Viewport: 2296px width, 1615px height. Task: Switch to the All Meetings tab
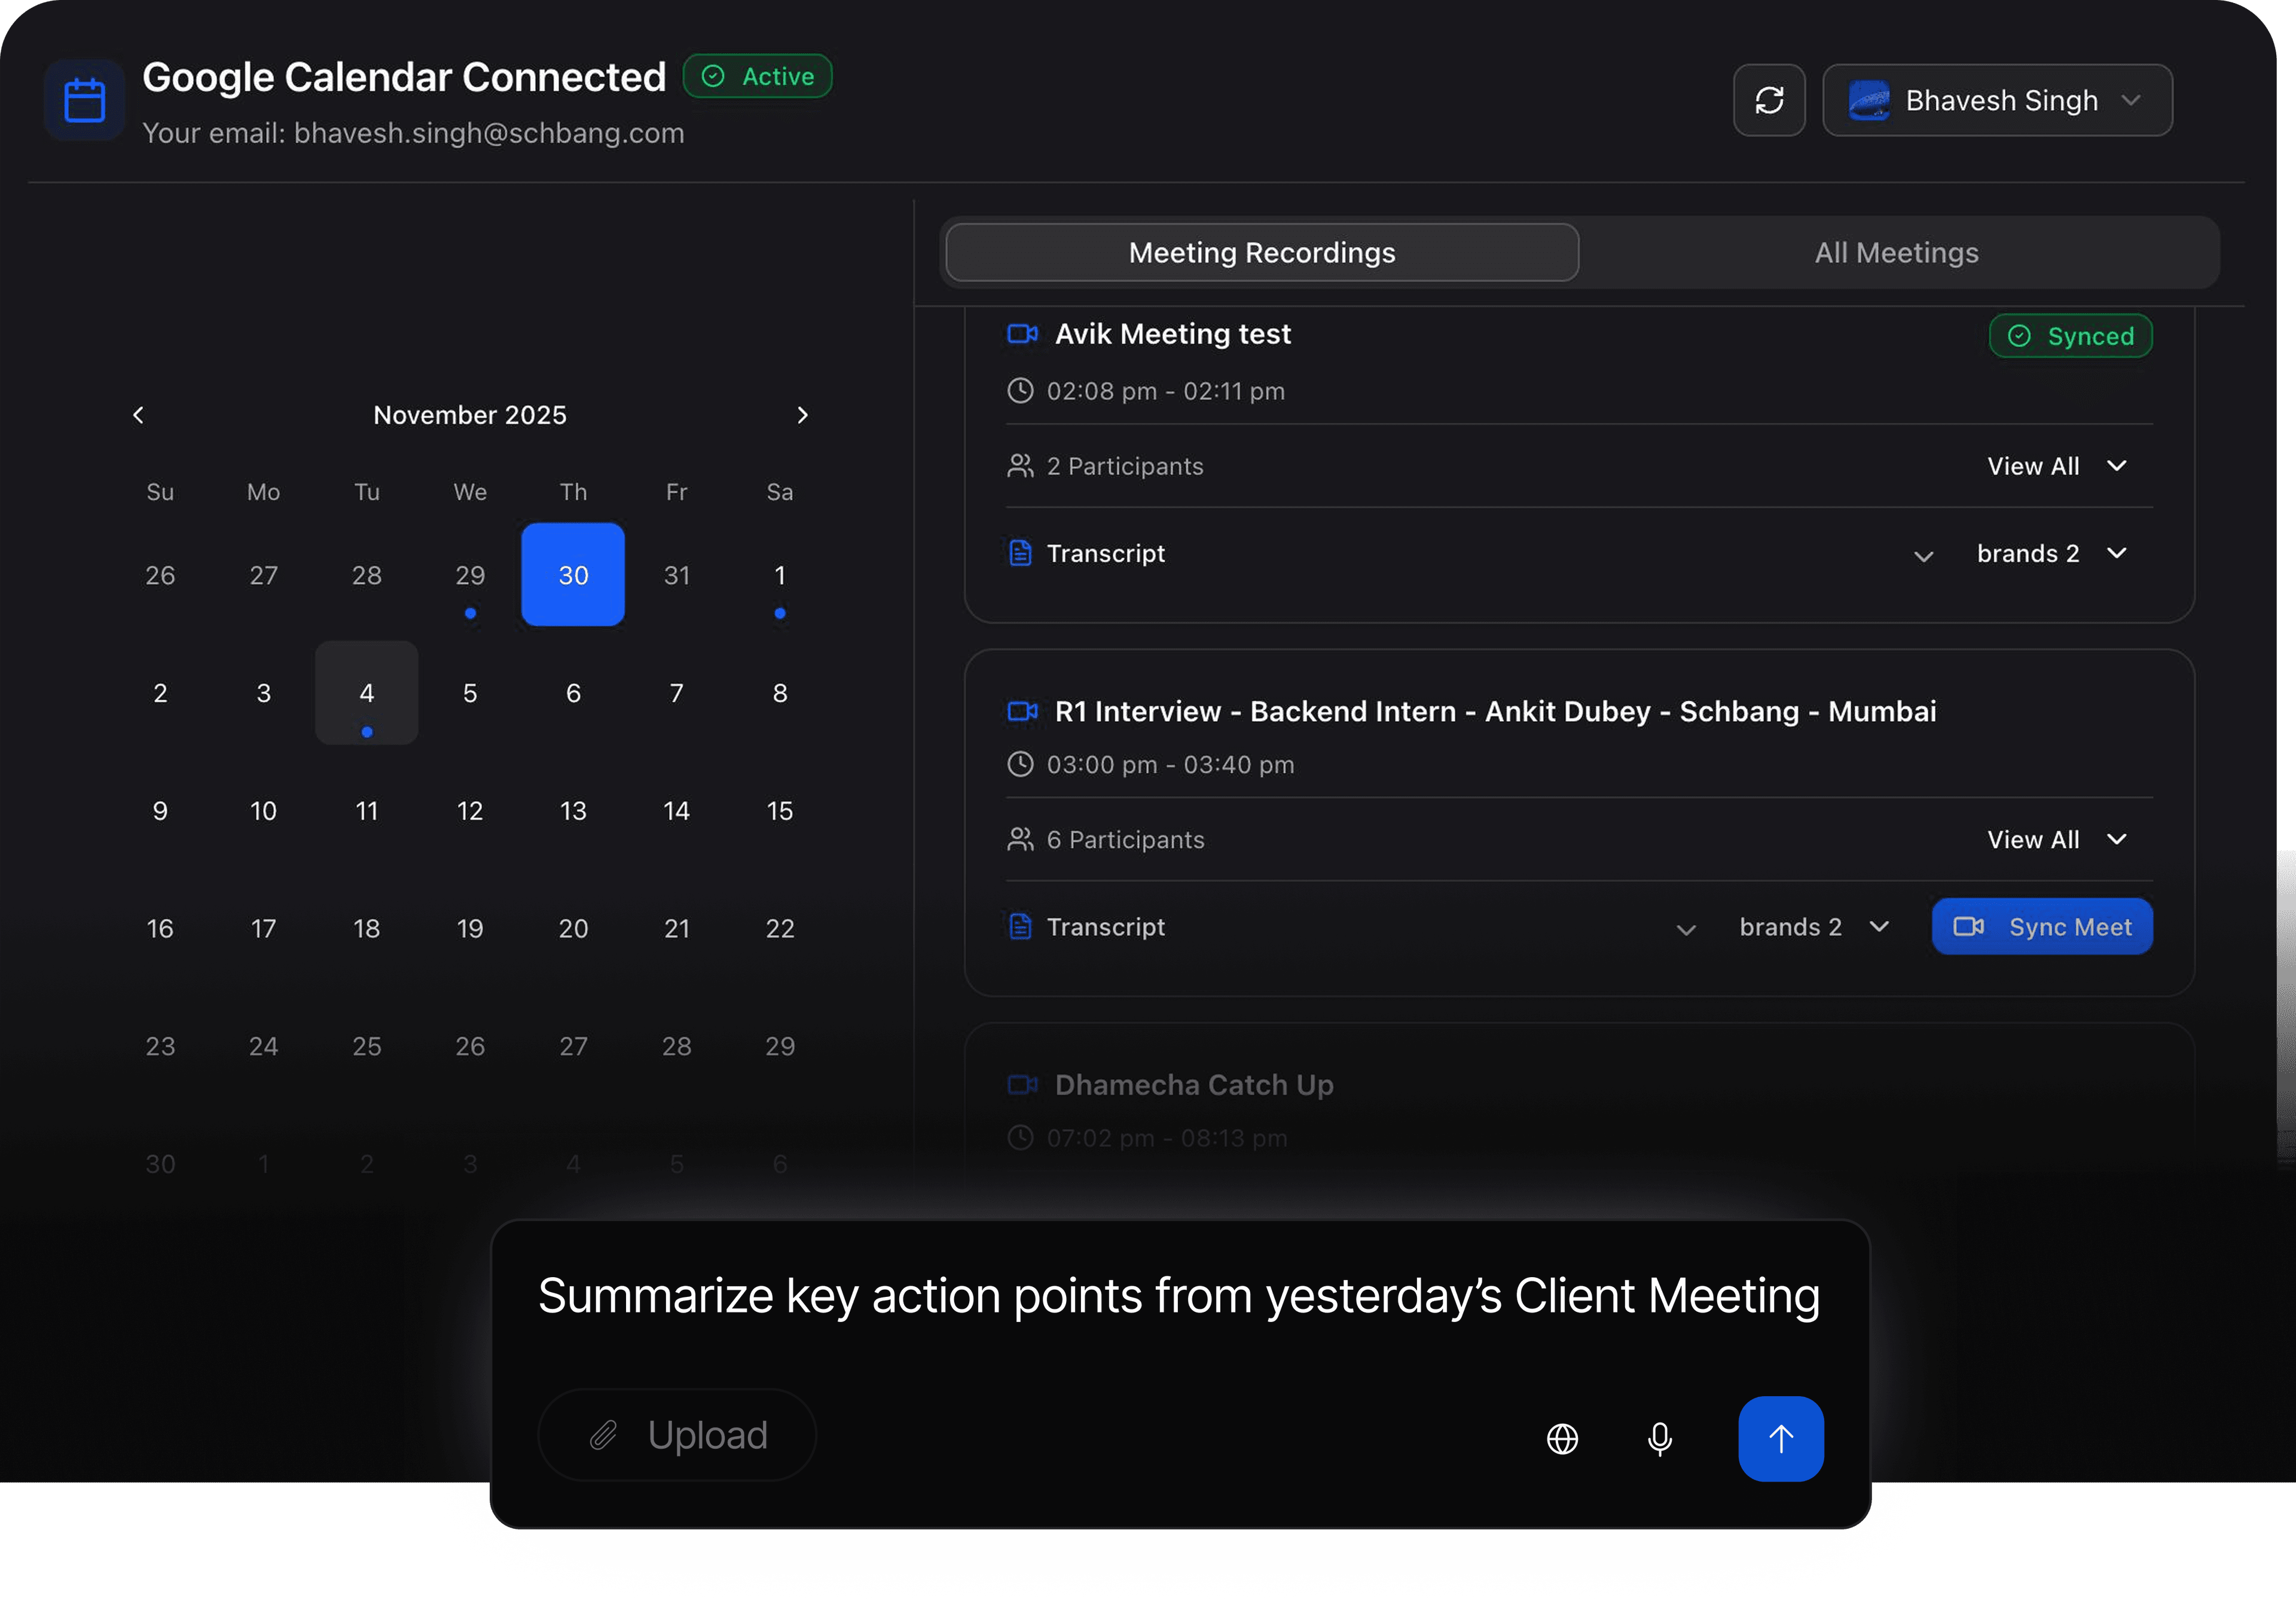point(1895,252)
